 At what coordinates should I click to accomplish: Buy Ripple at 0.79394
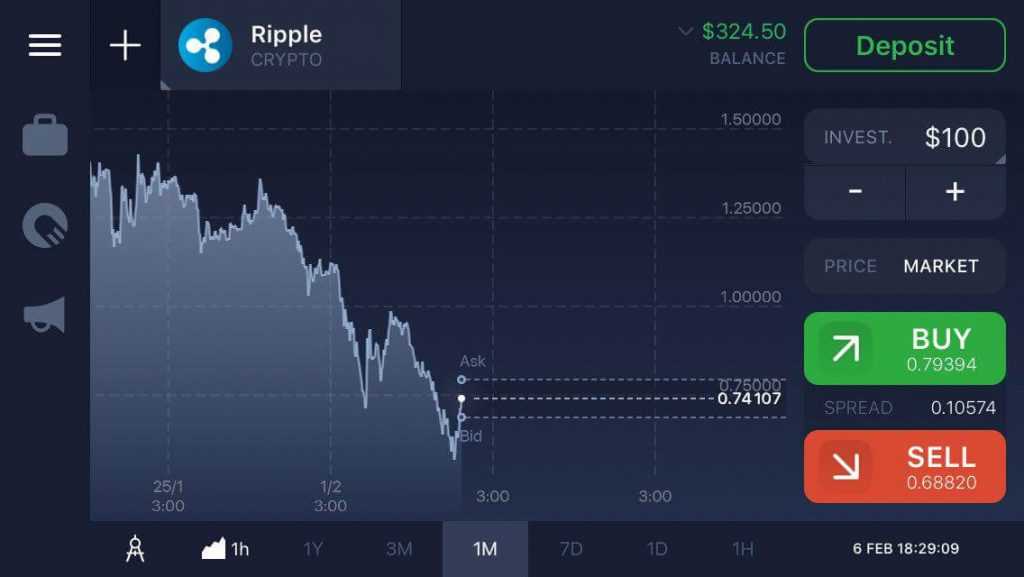click(x=905, y=349)
